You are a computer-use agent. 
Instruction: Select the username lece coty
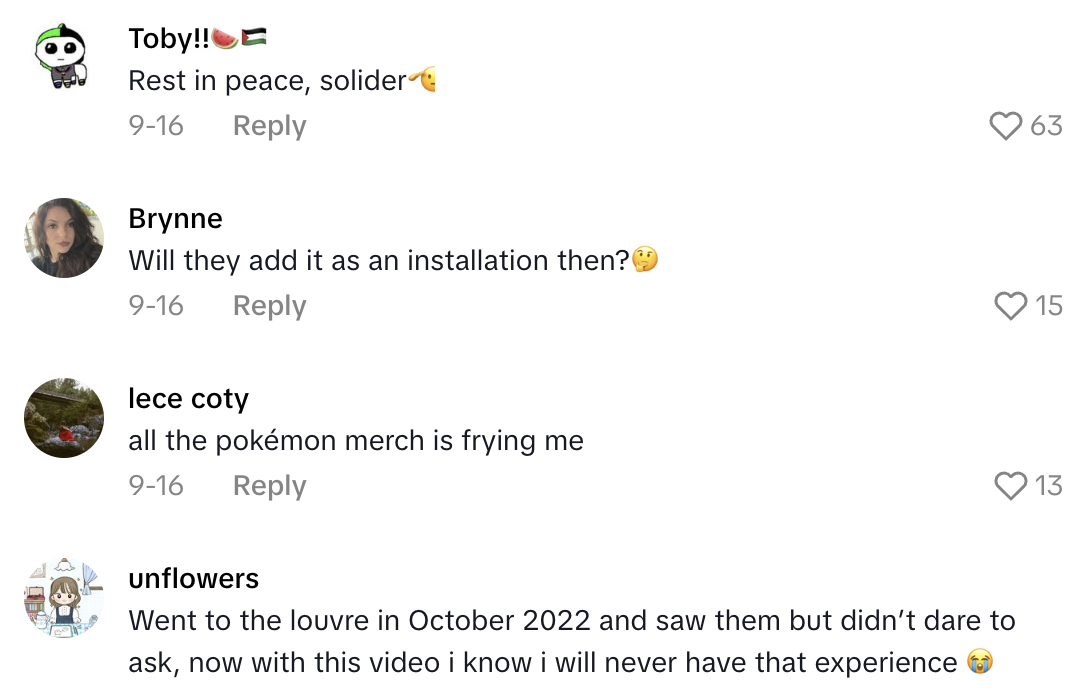pyautogui.click(x=188, y=398)
